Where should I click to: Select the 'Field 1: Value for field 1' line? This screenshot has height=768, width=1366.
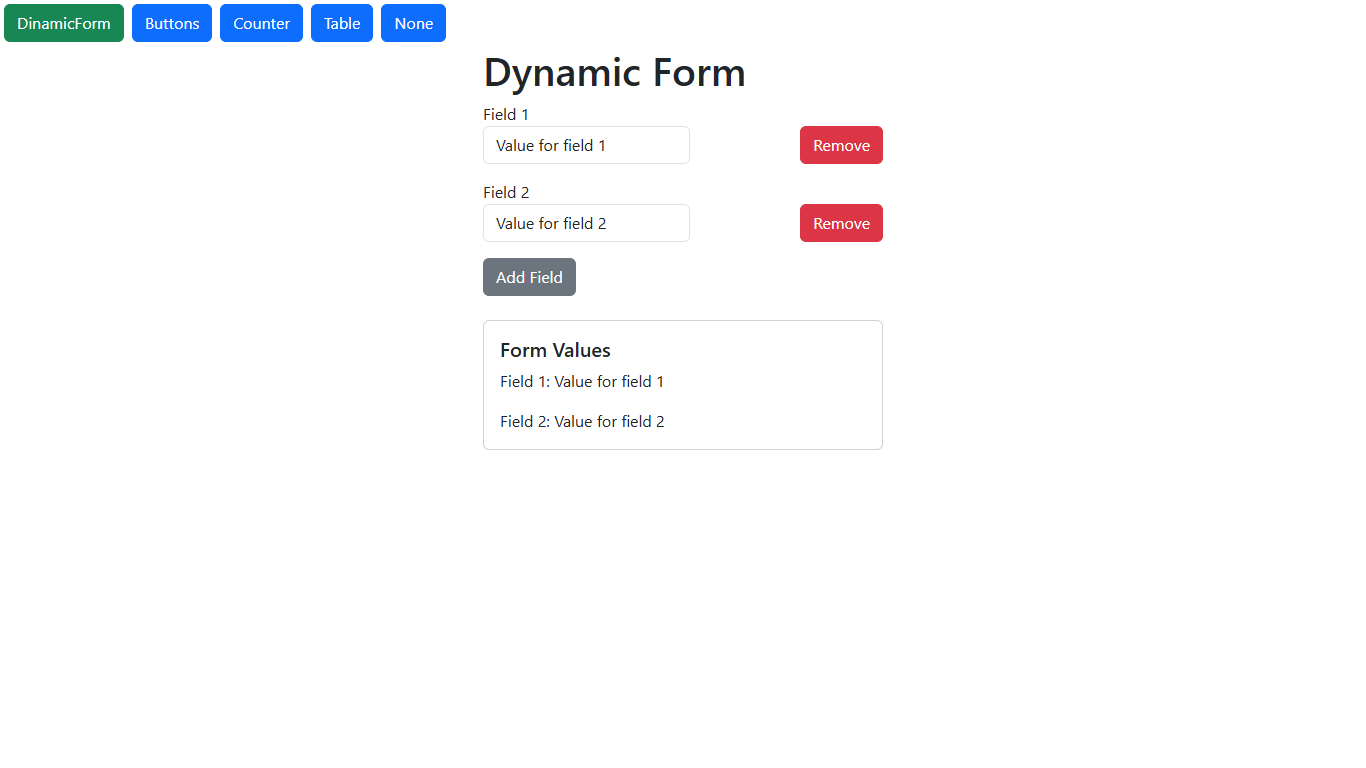click(x=582, y=381)
